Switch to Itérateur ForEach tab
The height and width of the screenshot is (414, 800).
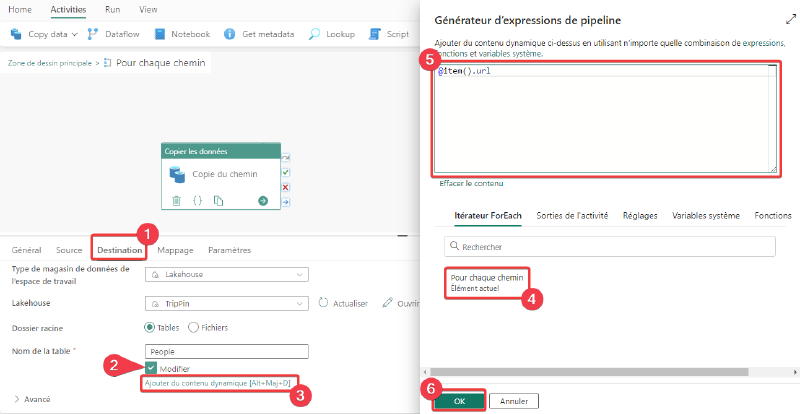(488, 215)
